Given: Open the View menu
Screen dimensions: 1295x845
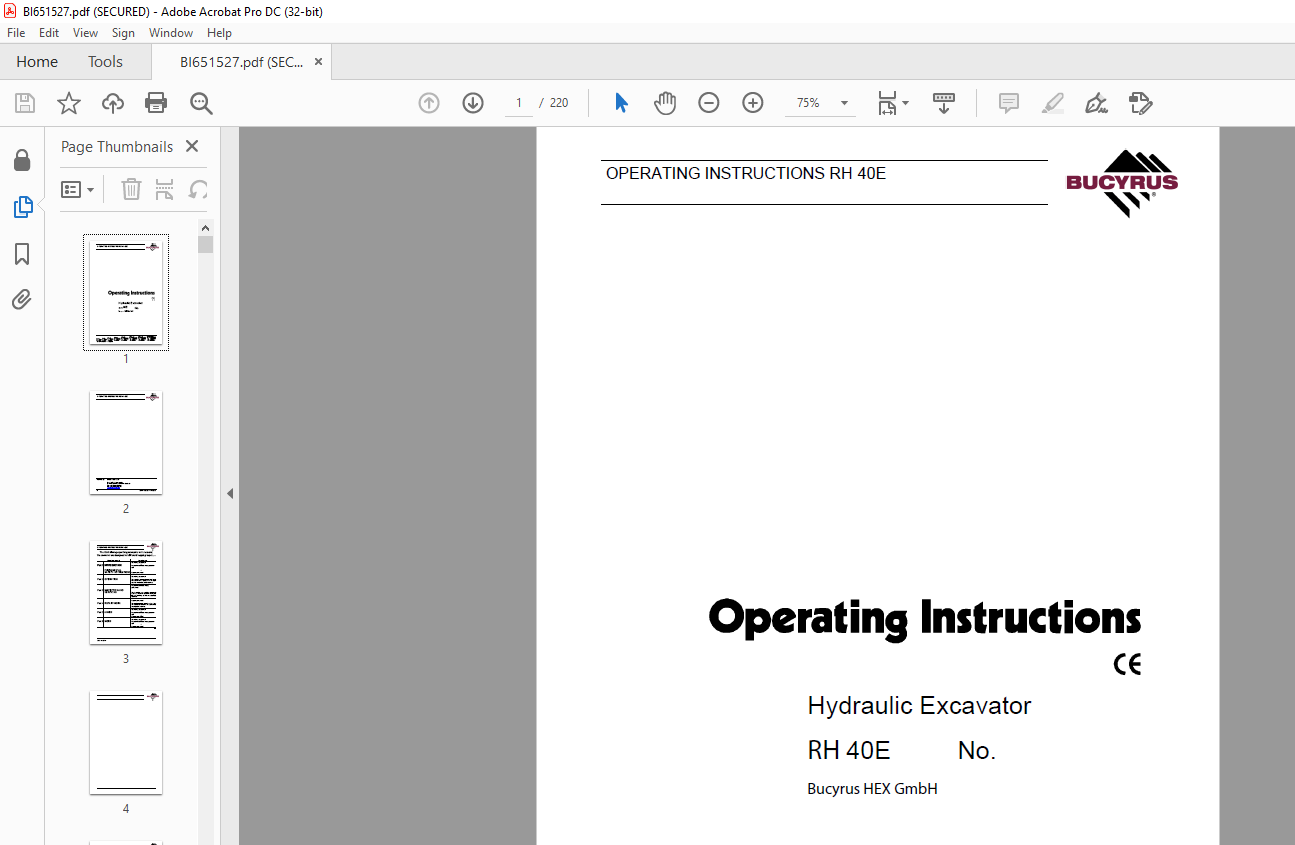Looking at the screenshot, I should click(x=86, y=33).
